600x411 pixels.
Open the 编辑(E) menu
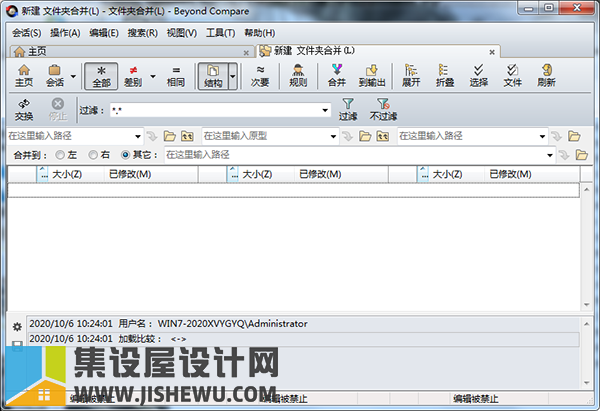tap(104, 33)
